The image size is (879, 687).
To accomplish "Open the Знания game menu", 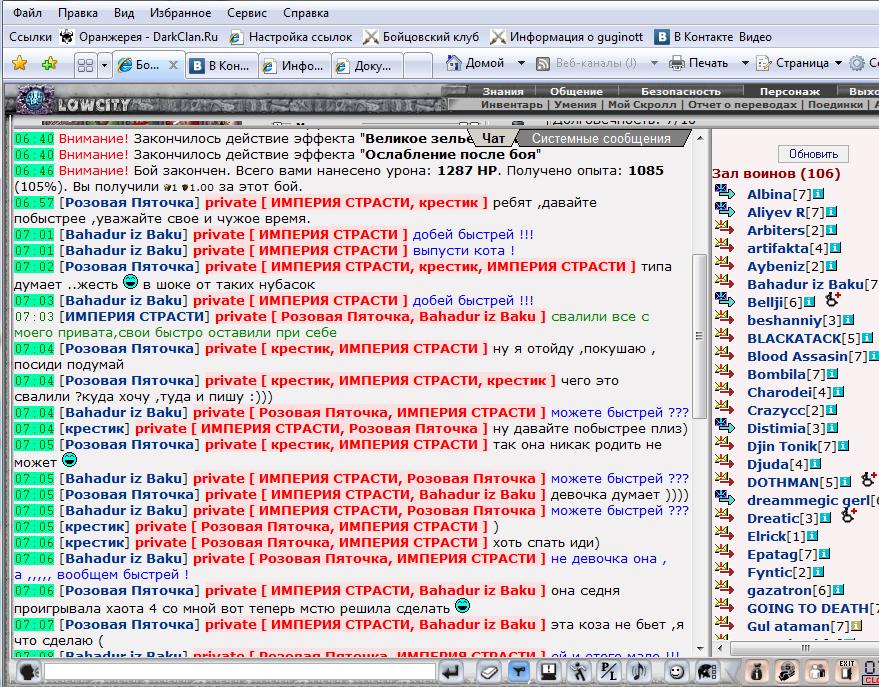I will pos(503,91).
